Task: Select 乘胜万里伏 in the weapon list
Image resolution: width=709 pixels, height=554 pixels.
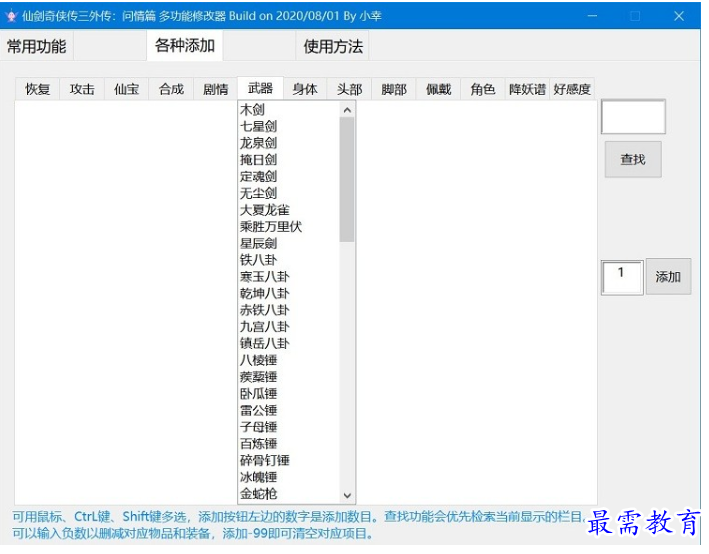Action: click(271, 227)
